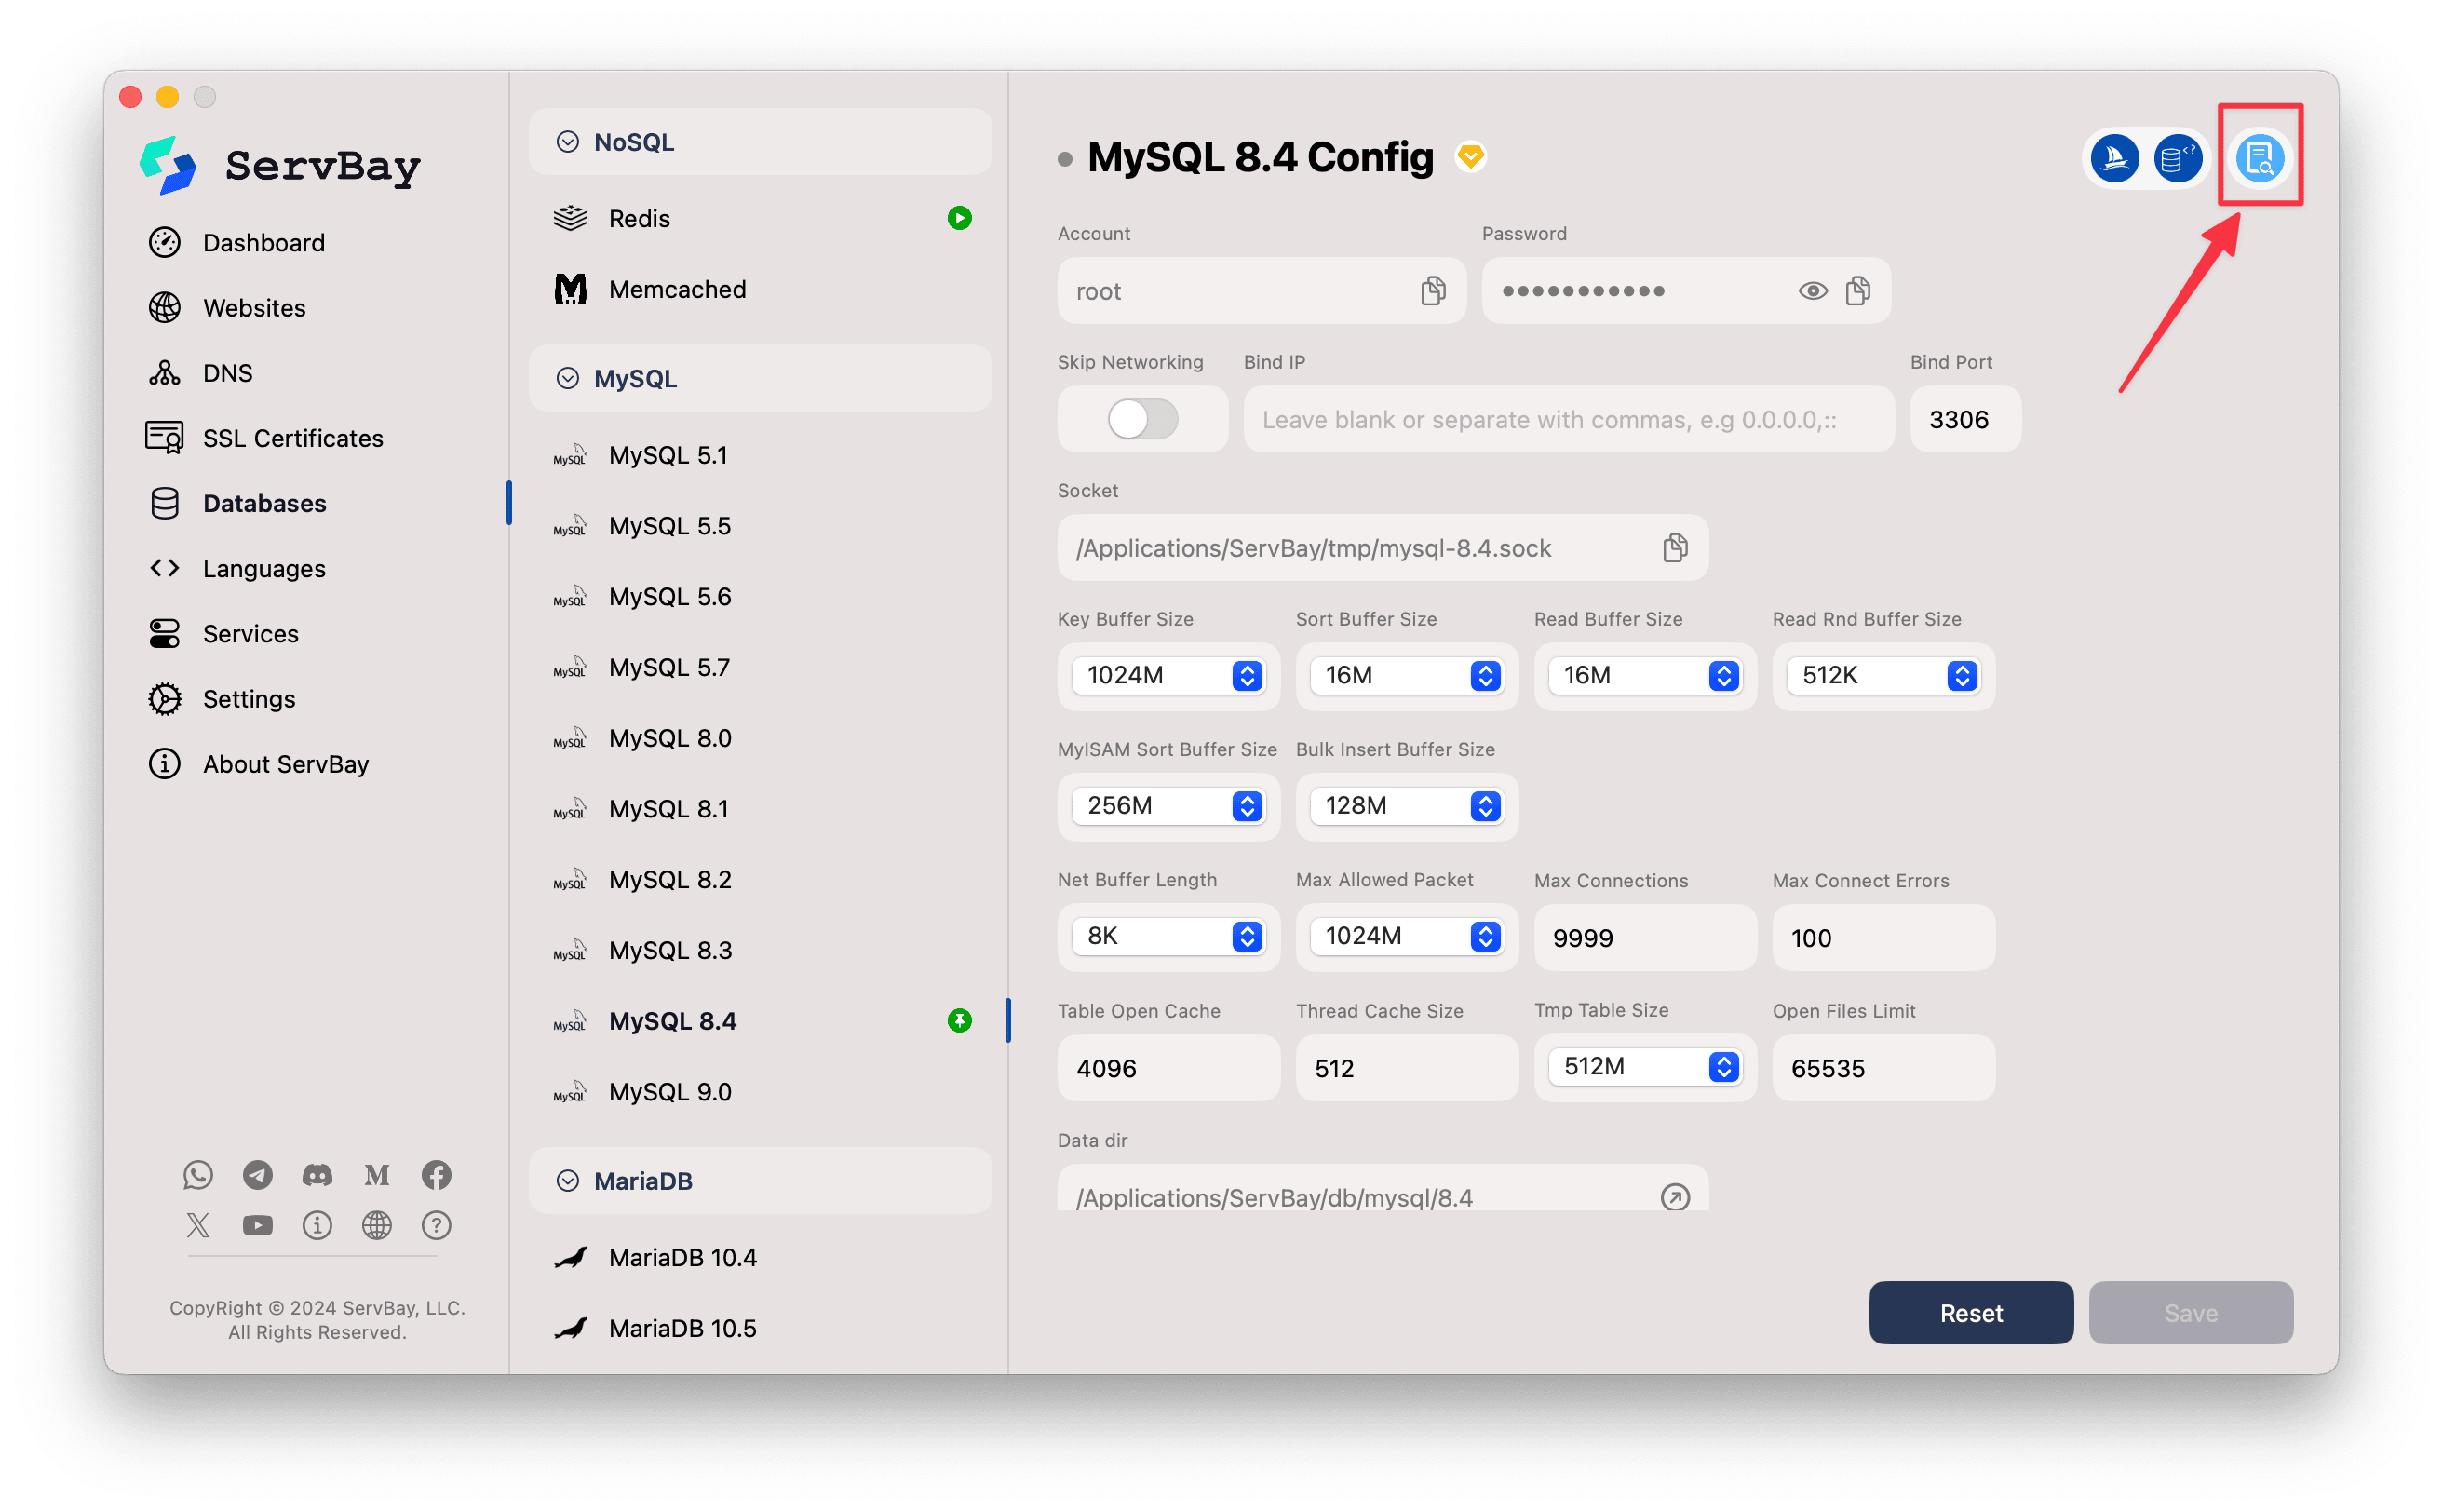
Task: Click the ServBay Discord icon
Action: coord(317,1175)
